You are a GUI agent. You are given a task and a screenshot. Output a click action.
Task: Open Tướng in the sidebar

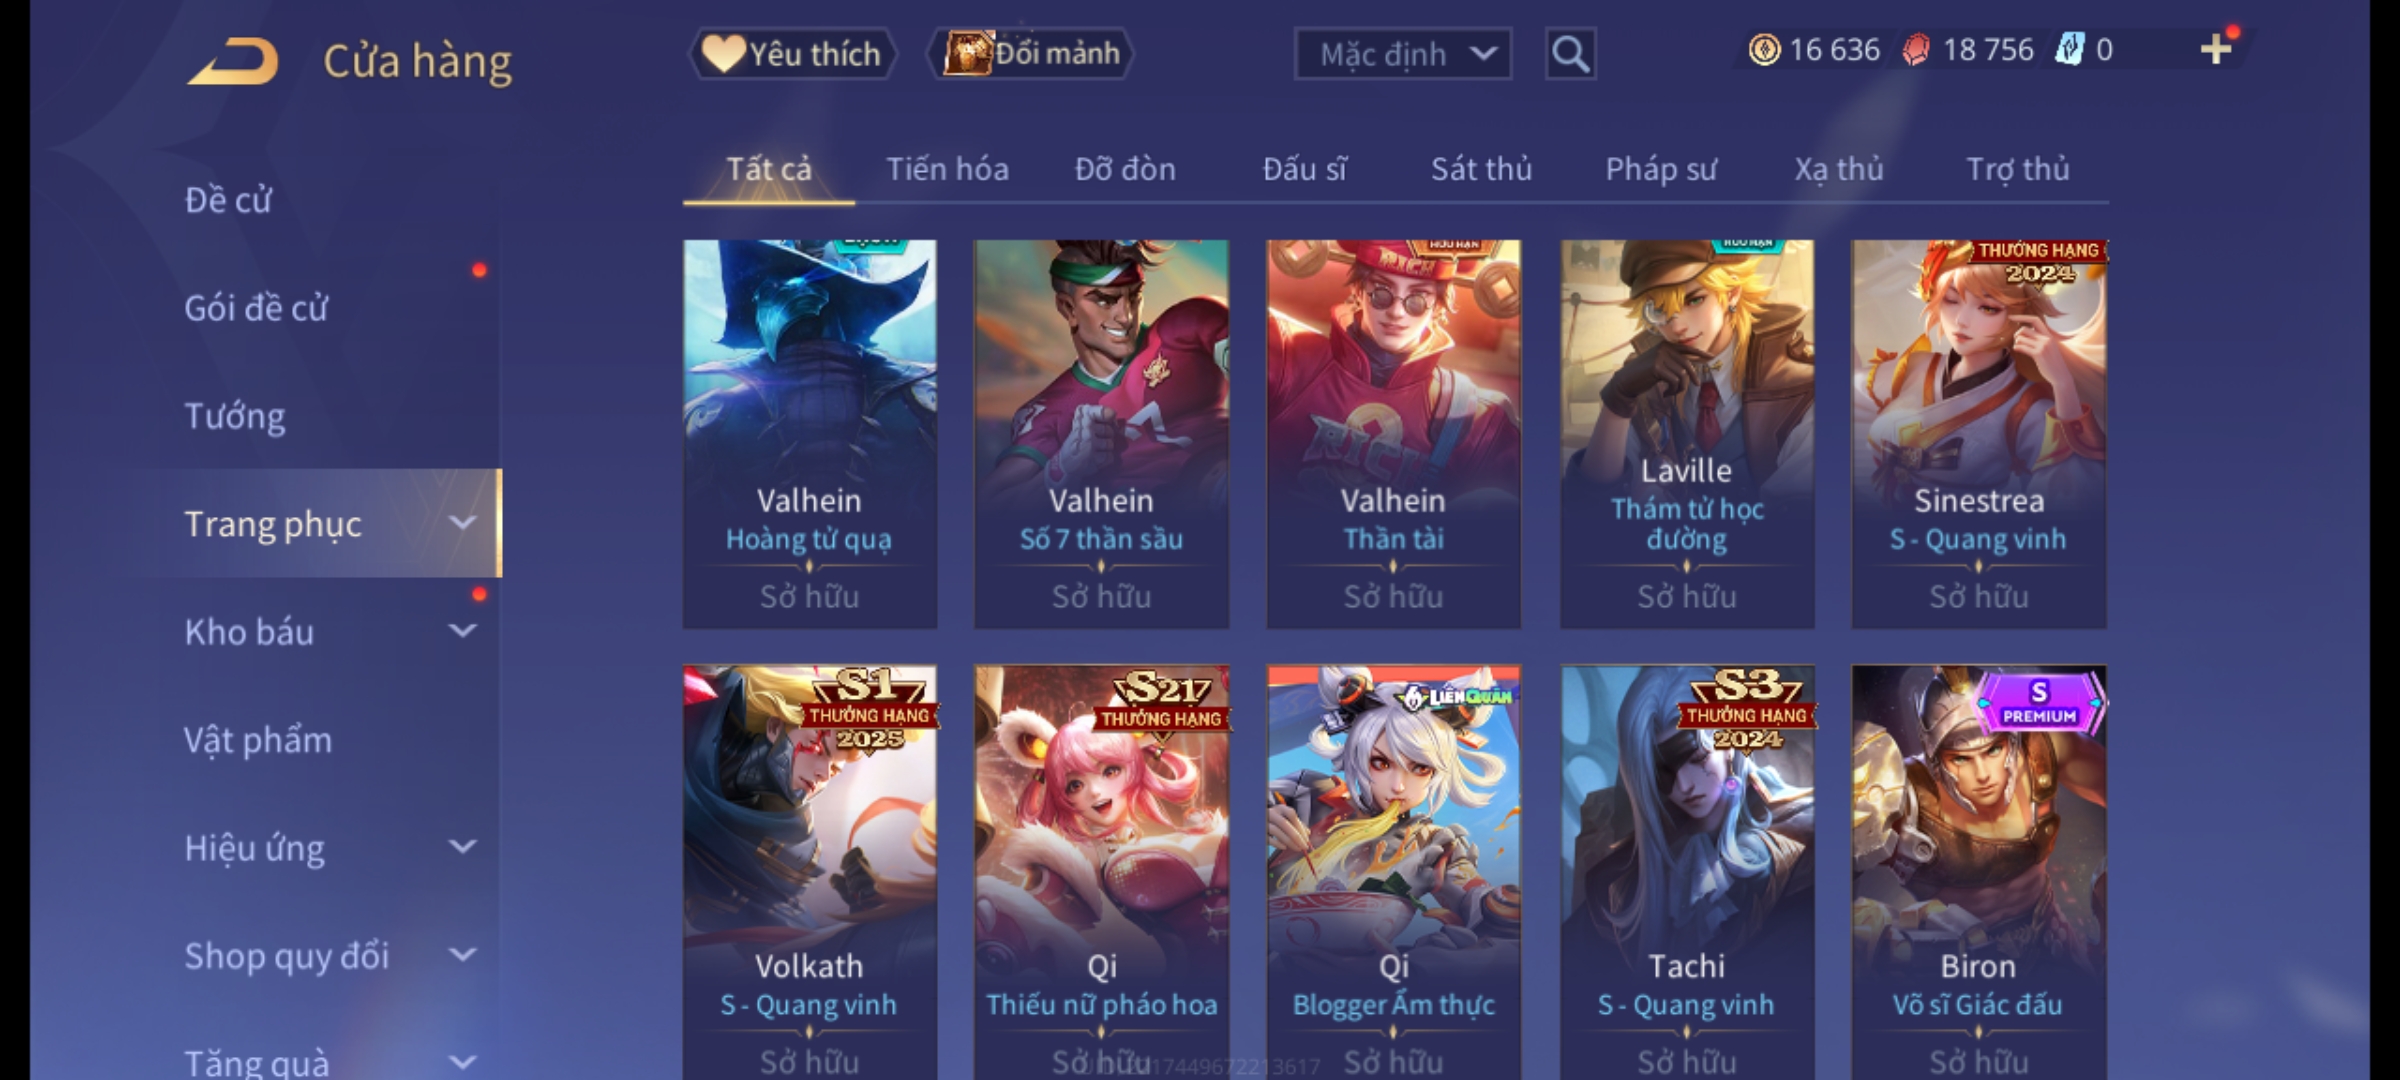[x=235, y=416]
